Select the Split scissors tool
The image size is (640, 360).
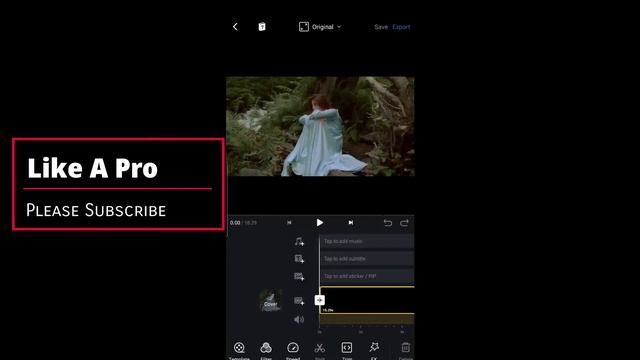click(x=320, y=350)
